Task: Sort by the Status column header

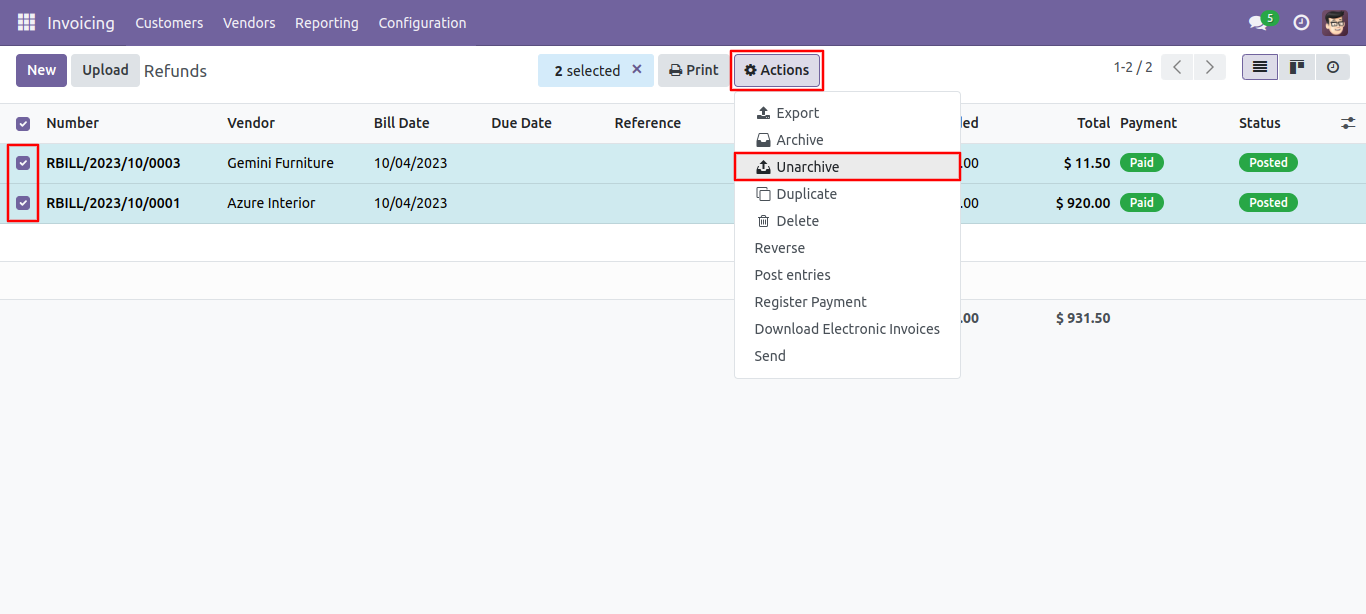Action: (x=1260, y=123)
